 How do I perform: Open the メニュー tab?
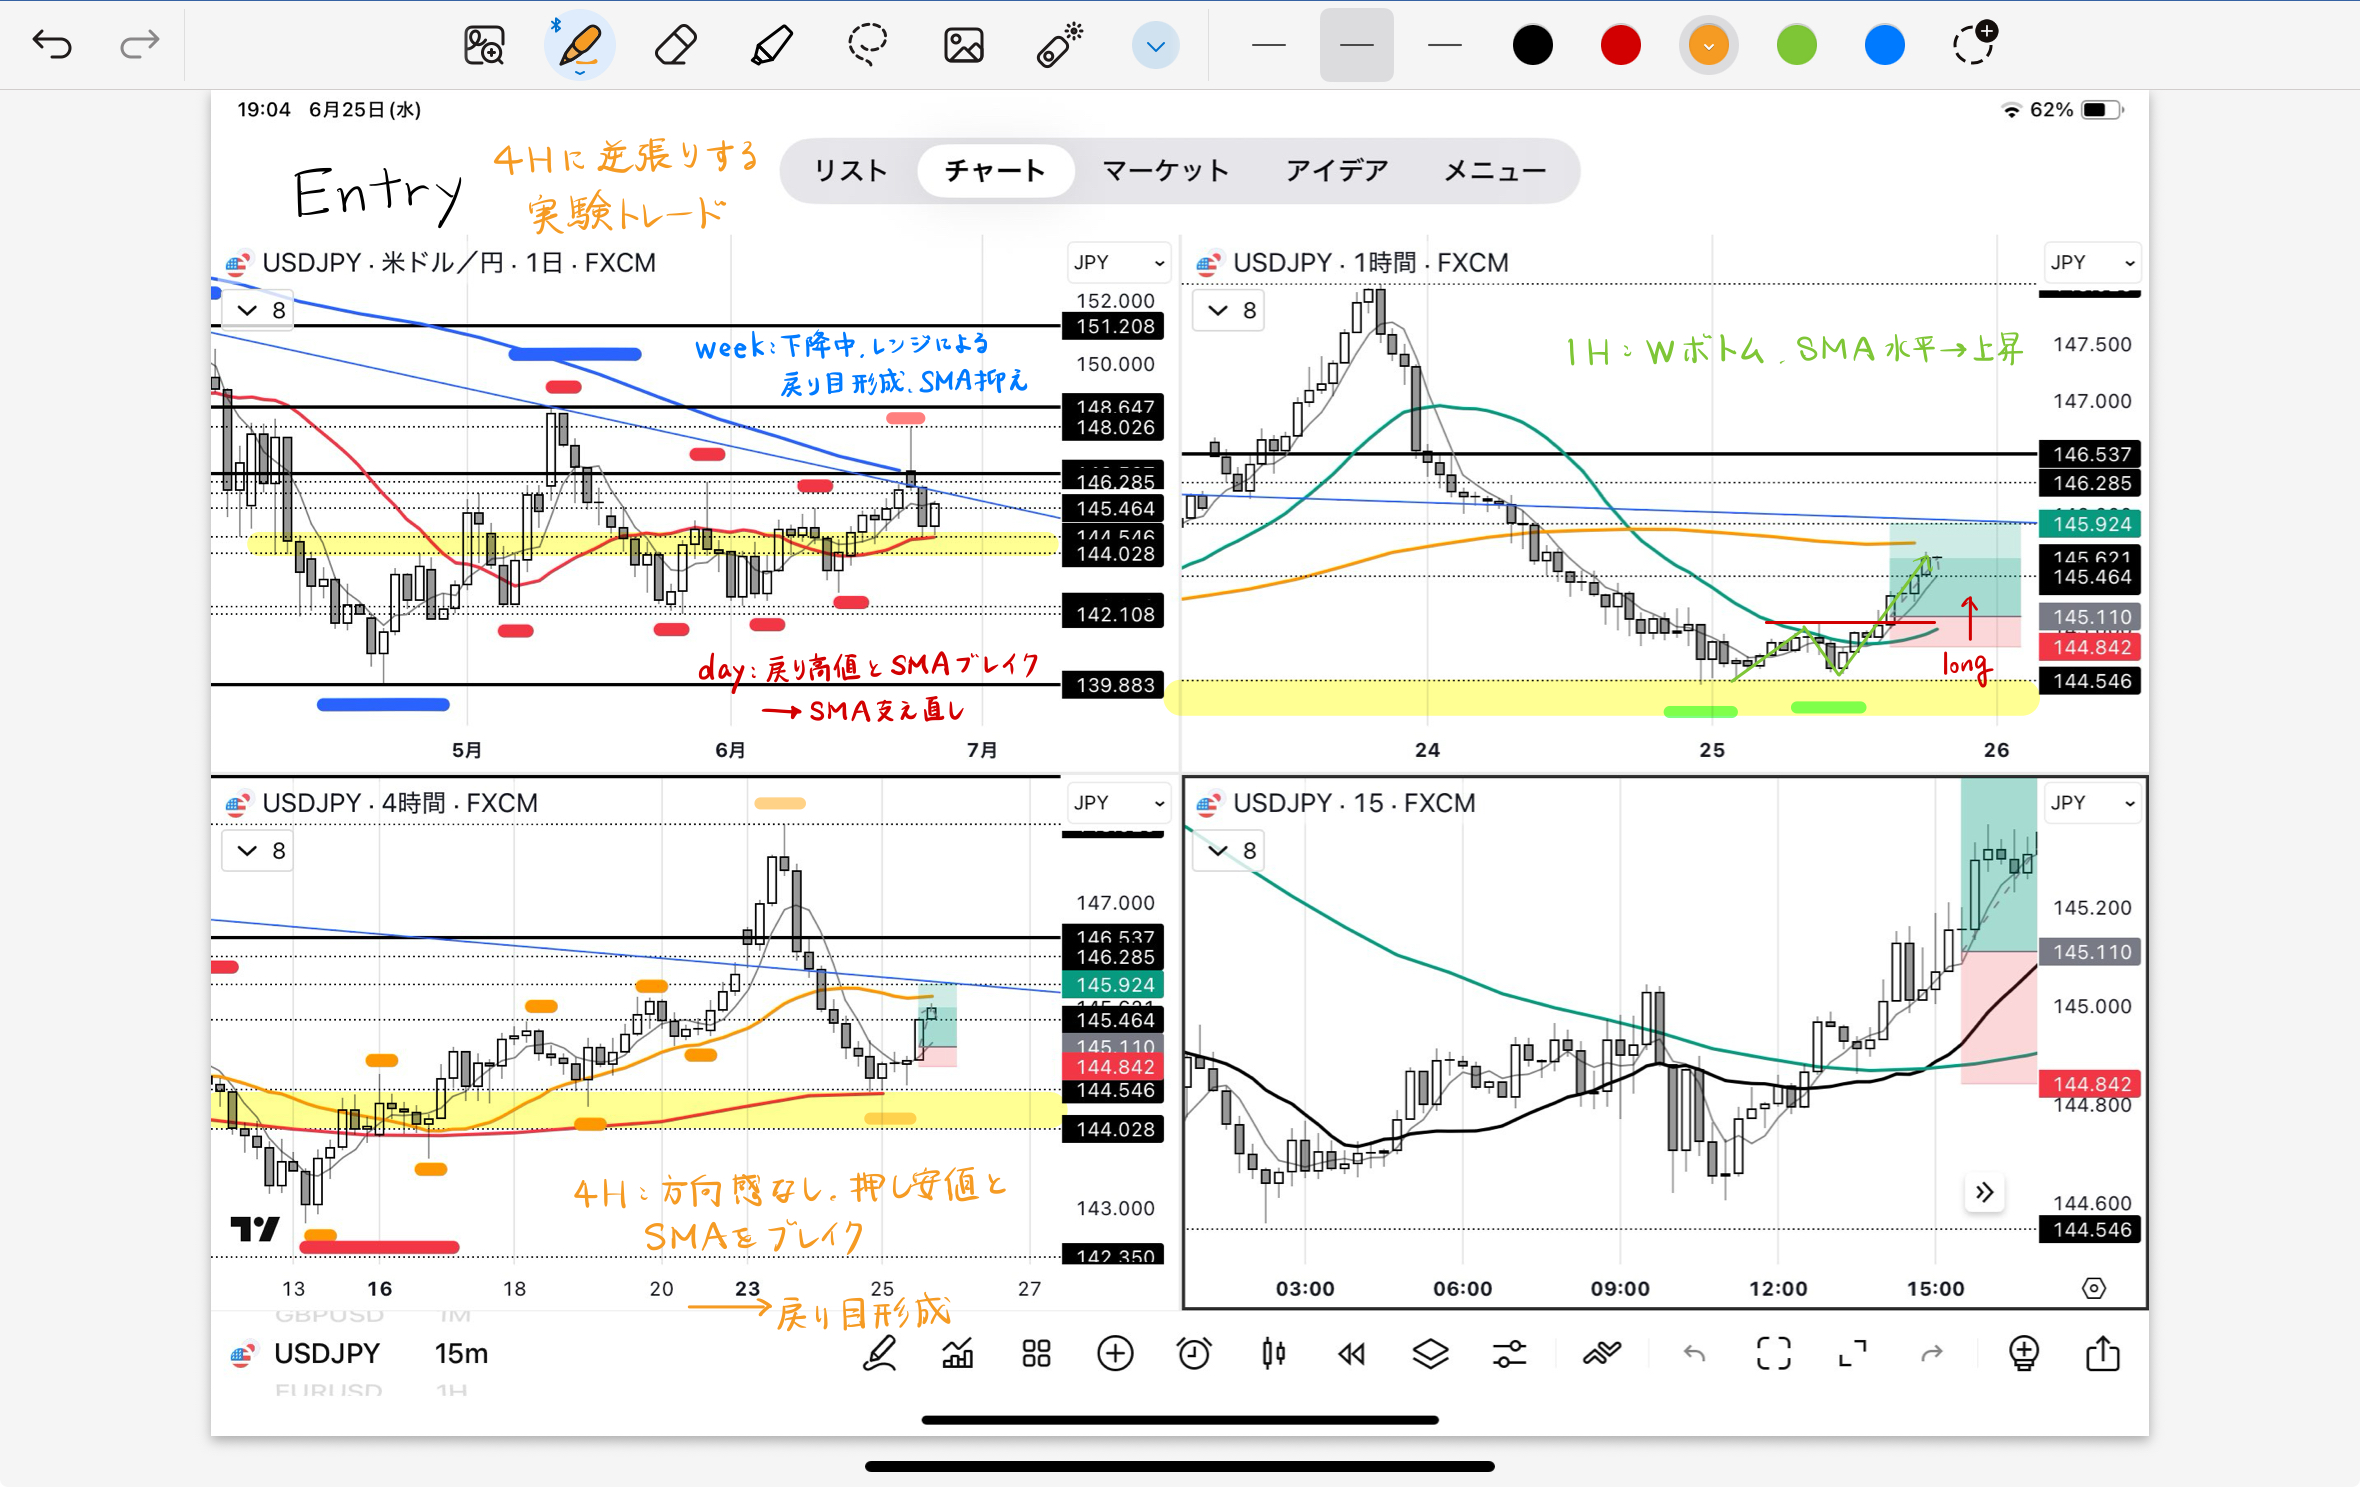coord(1495,171)
